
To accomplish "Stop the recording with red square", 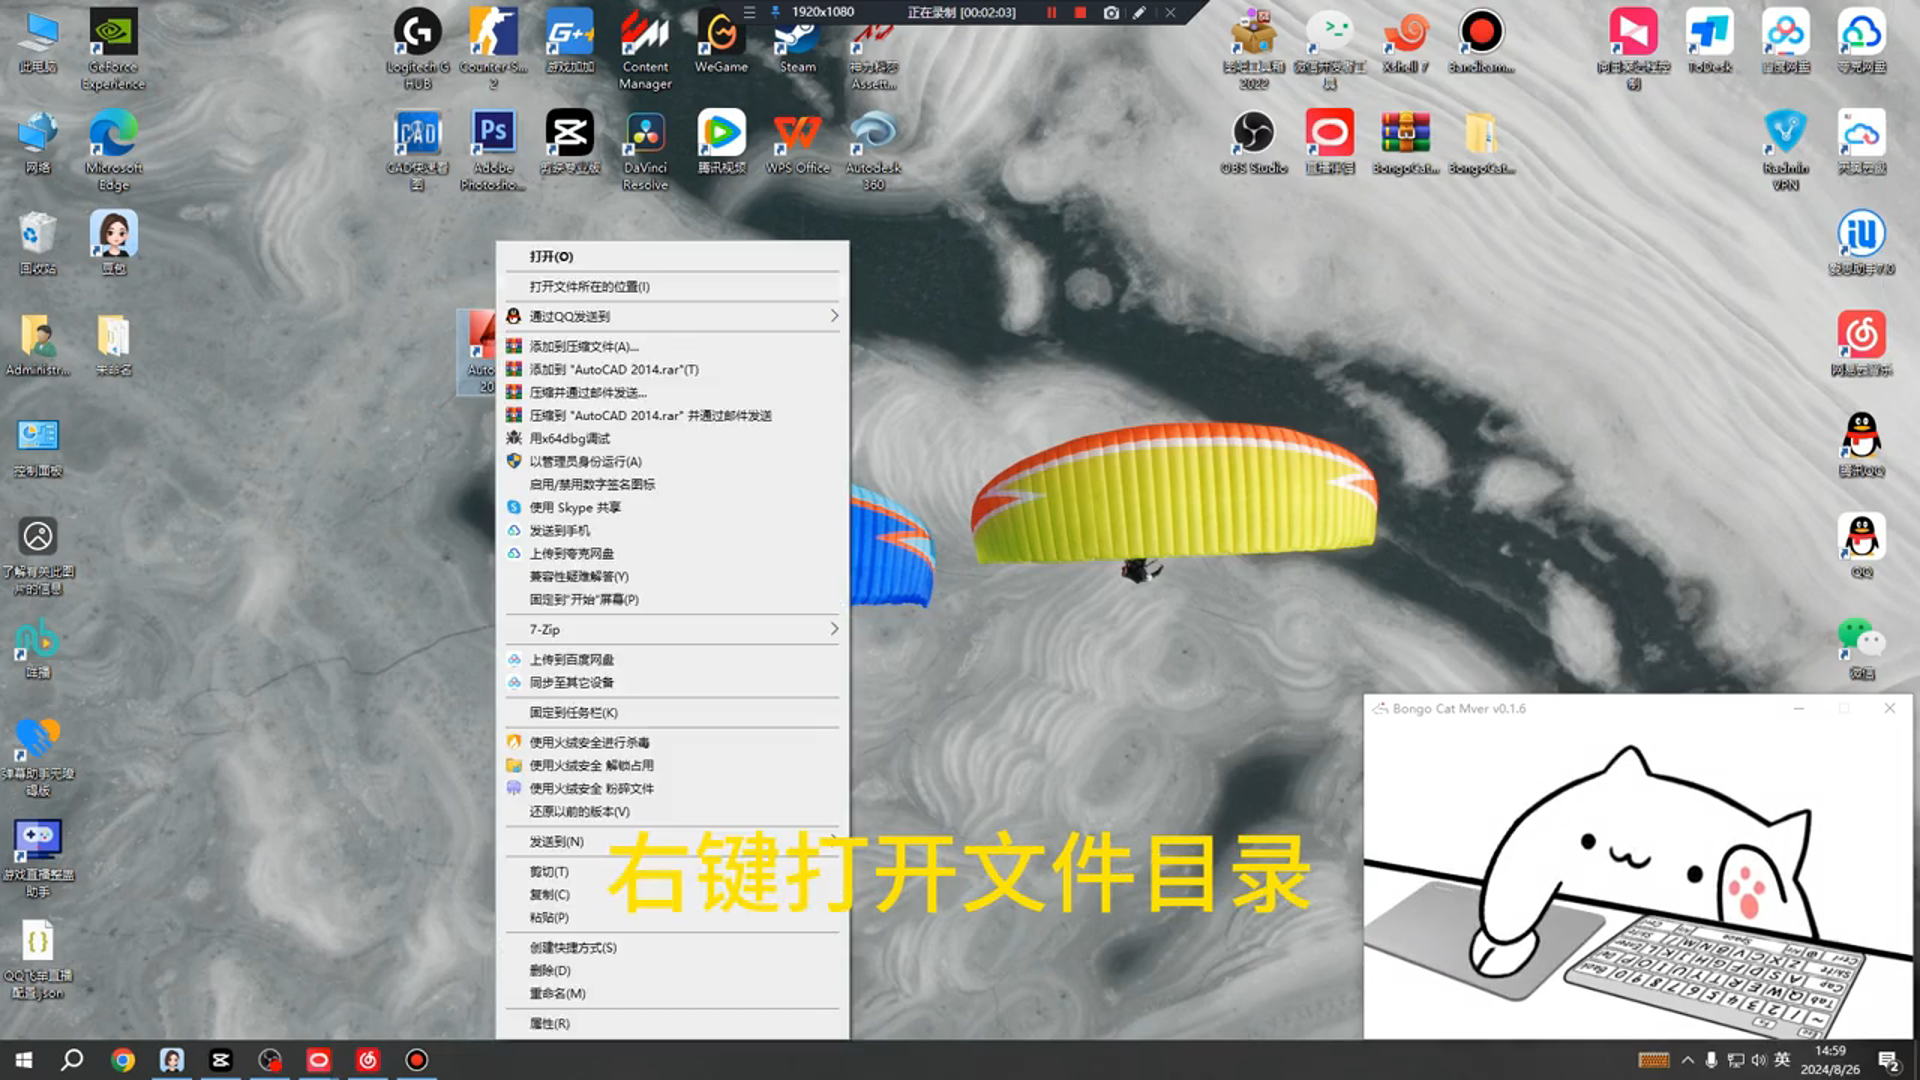I will click(1080, 13).
